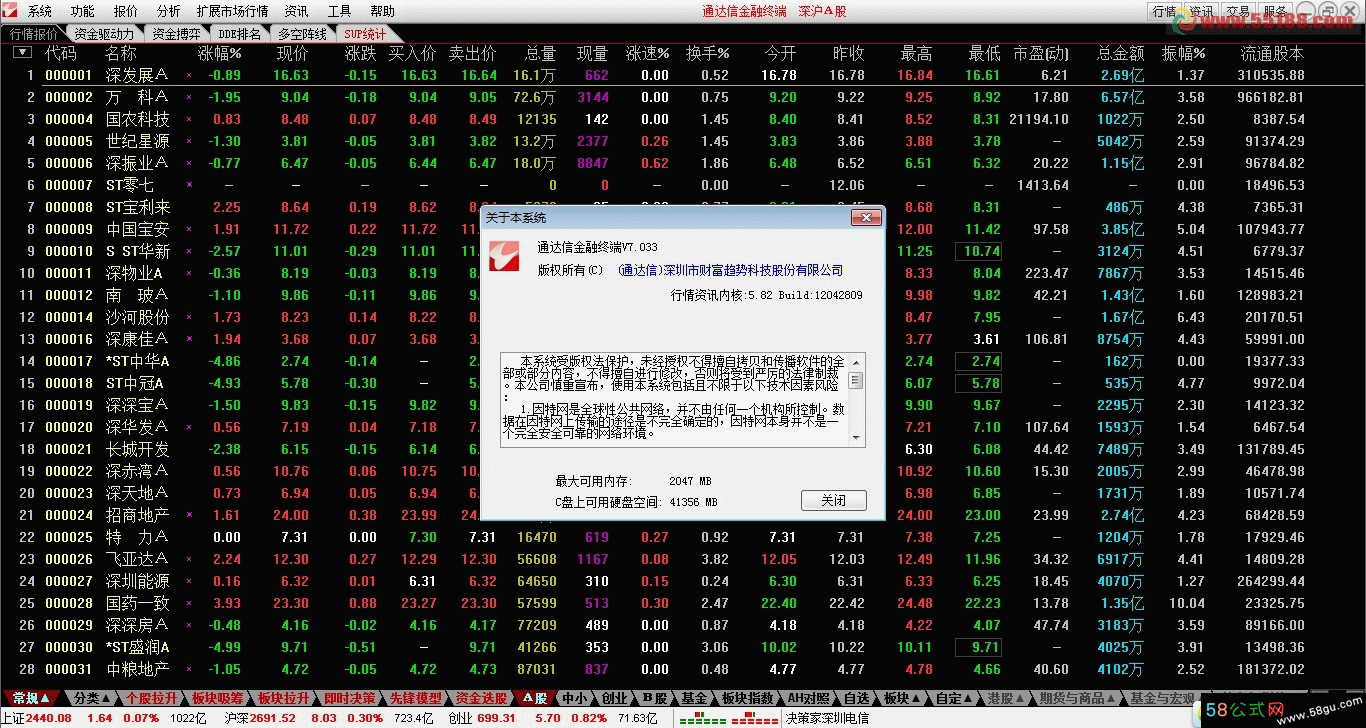Open the 分析 menu
The width and height of the screenshot is (1366, 728).
169,11
